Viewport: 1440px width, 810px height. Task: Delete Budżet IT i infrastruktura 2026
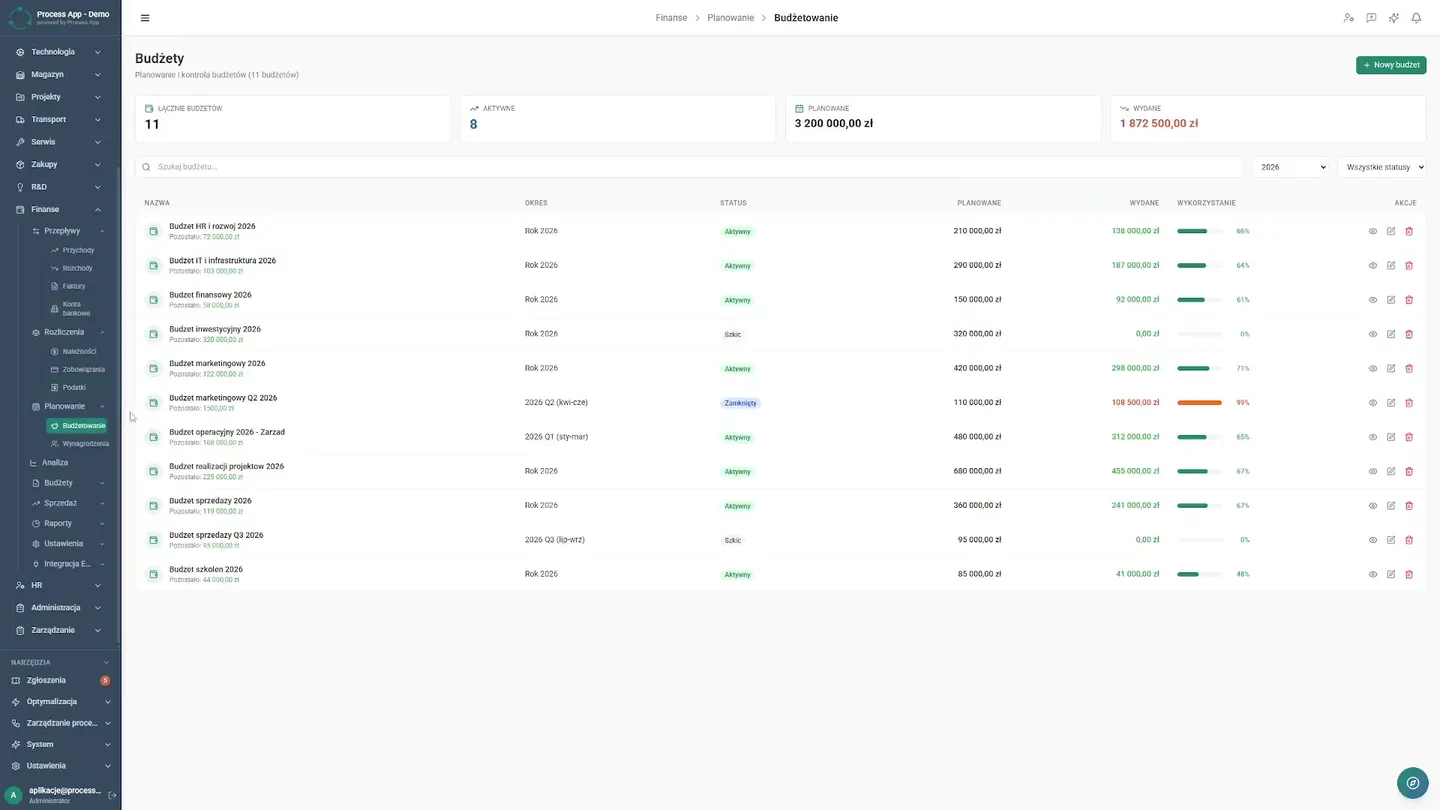click(1409, 266)
